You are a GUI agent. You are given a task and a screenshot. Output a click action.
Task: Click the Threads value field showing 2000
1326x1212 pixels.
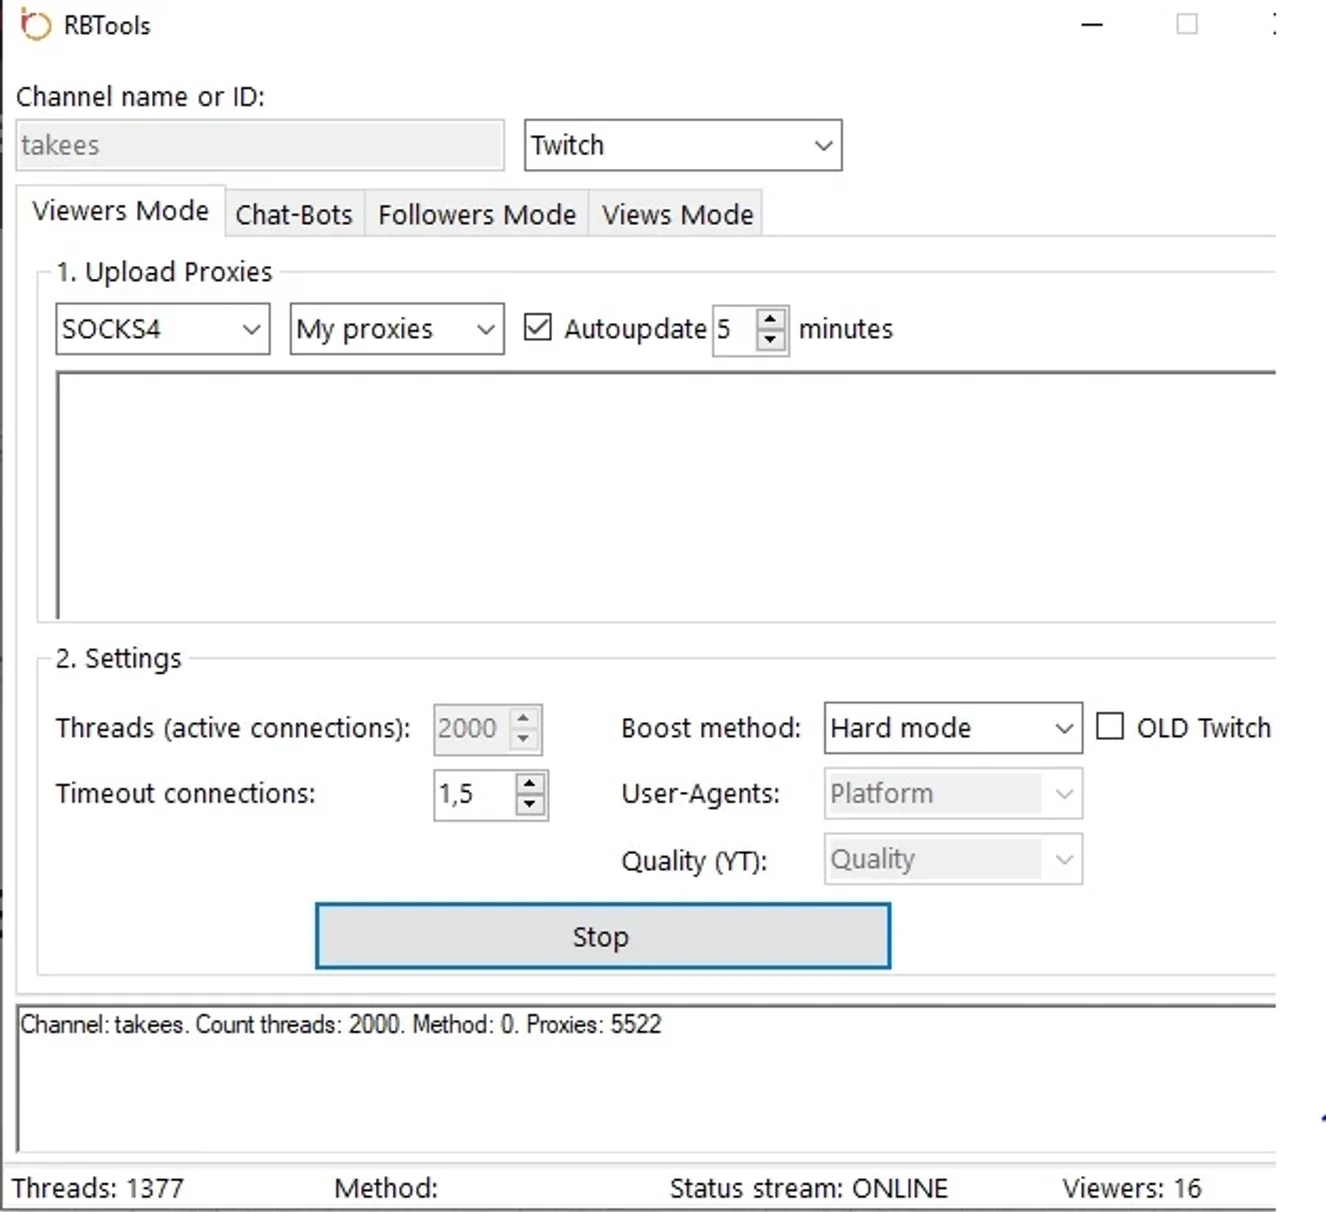[x=470, y=728]
